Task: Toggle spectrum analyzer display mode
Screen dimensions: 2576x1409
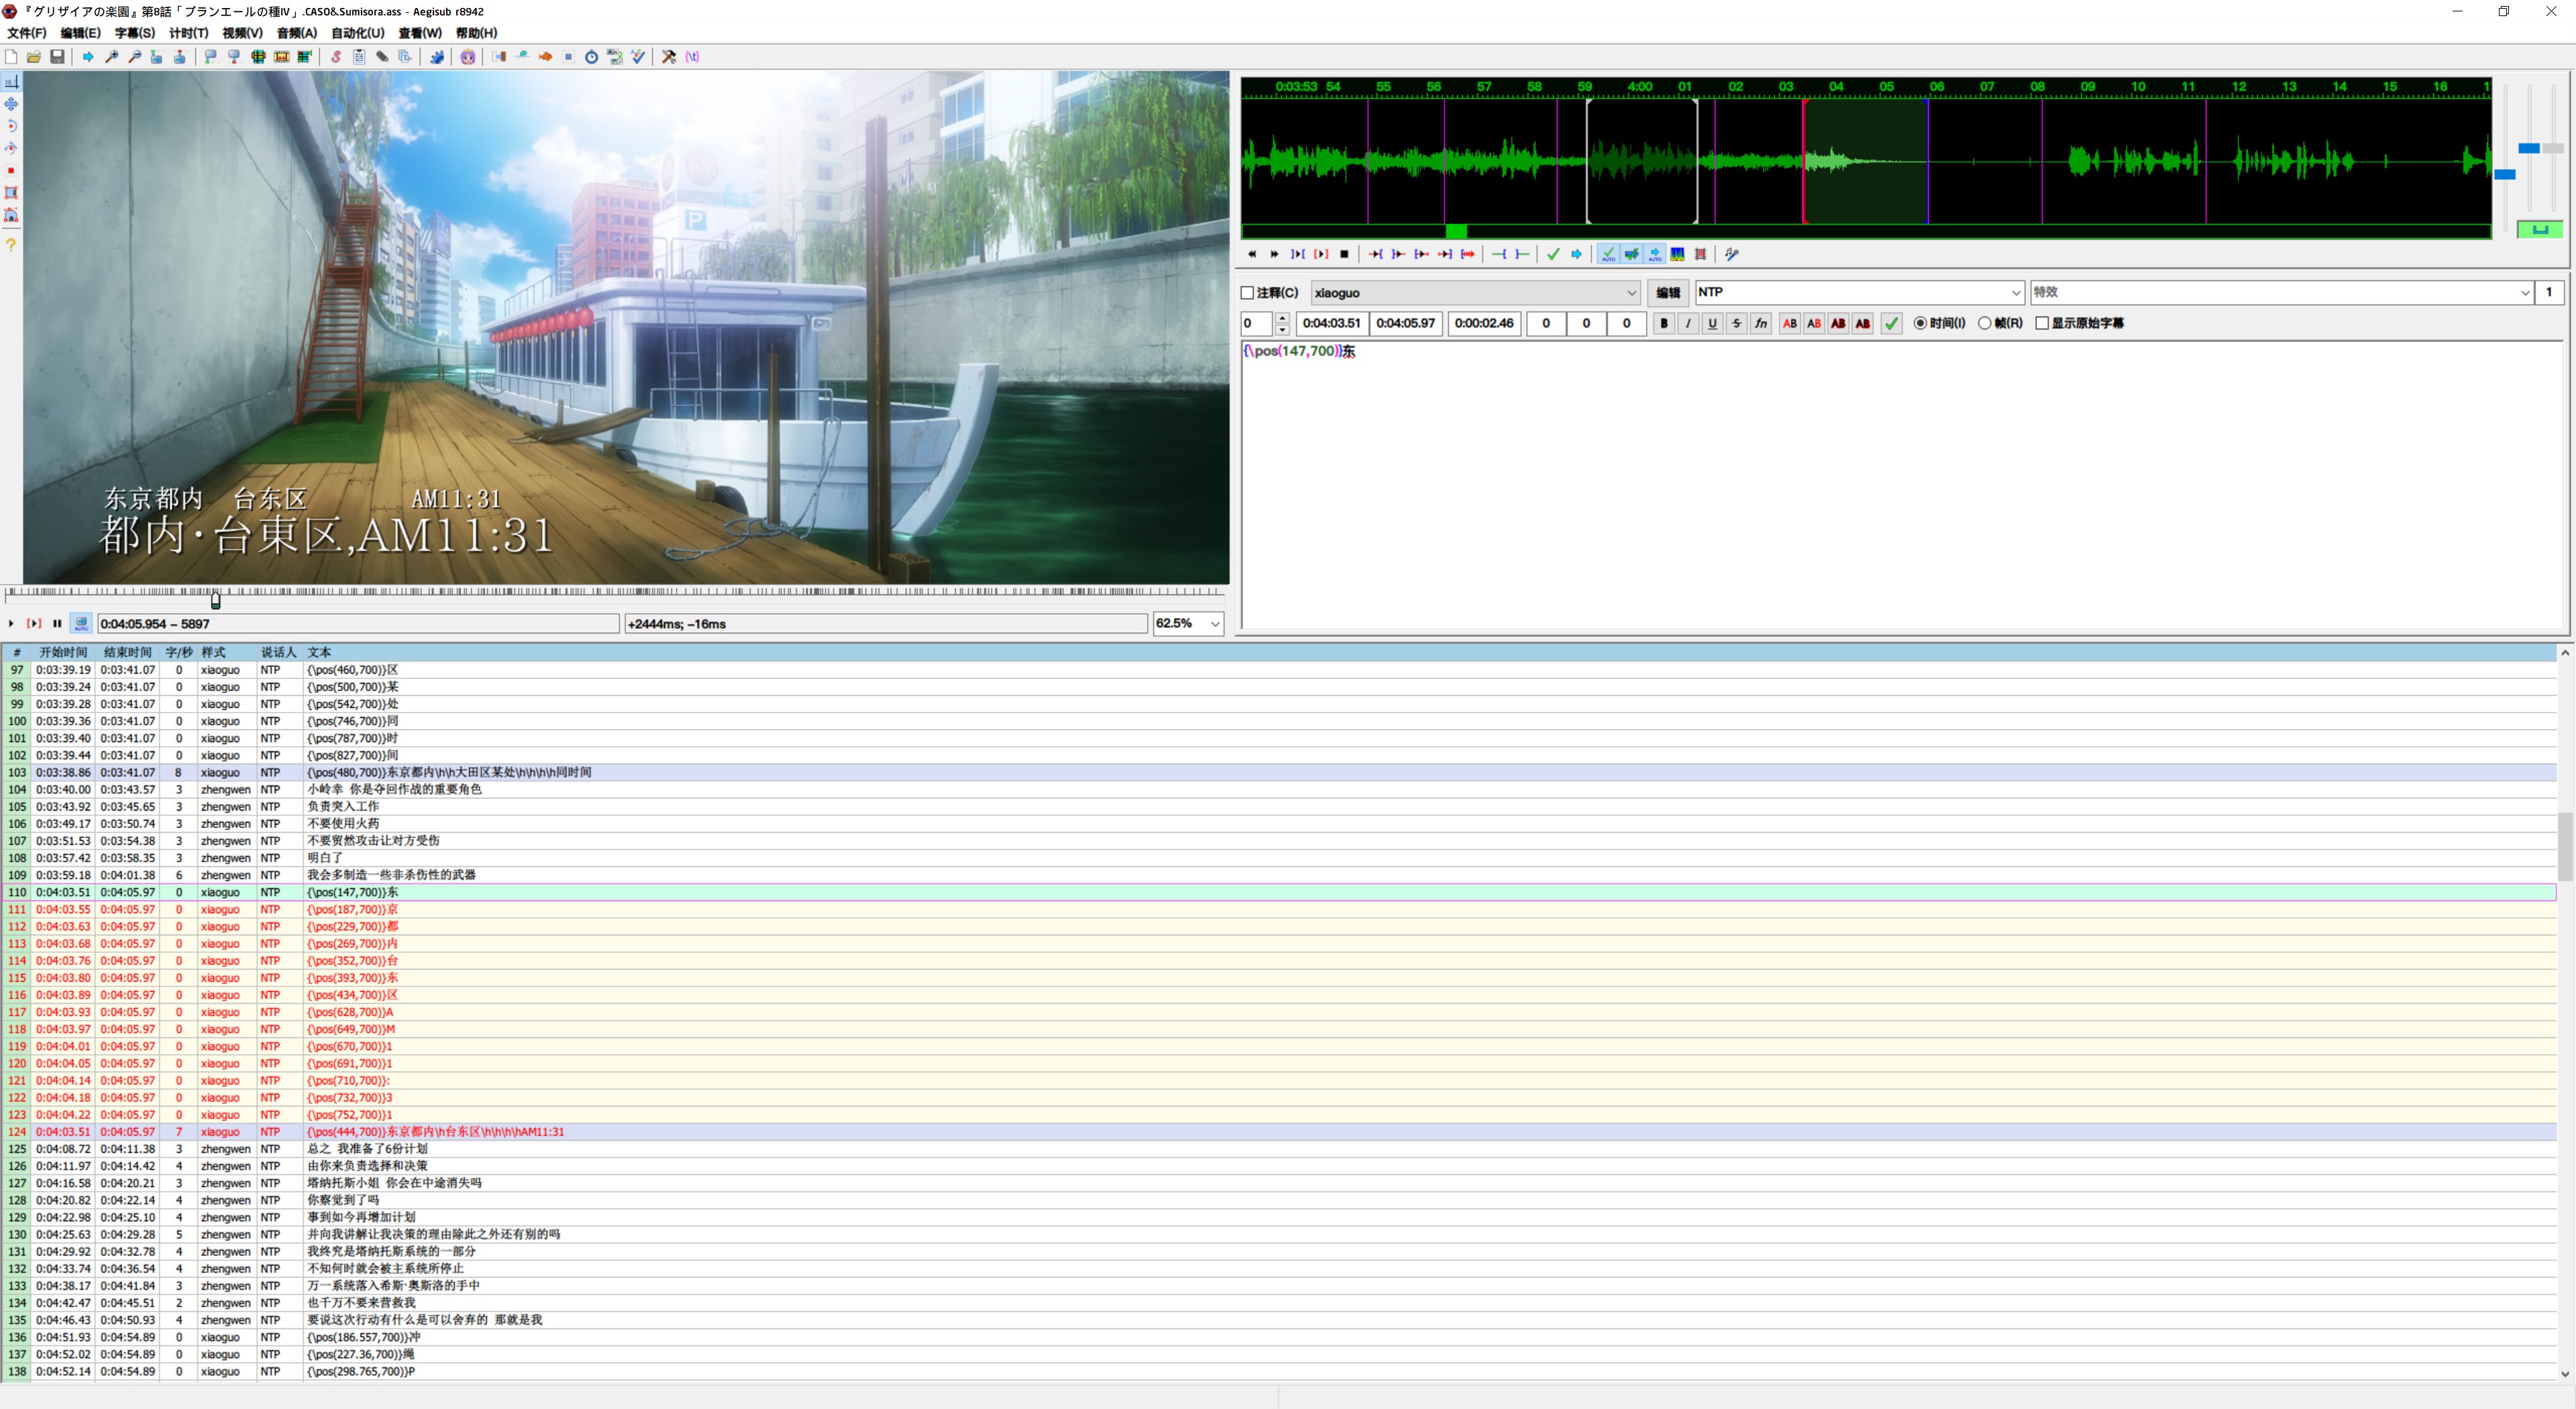Action: [x=1678, y=254]
